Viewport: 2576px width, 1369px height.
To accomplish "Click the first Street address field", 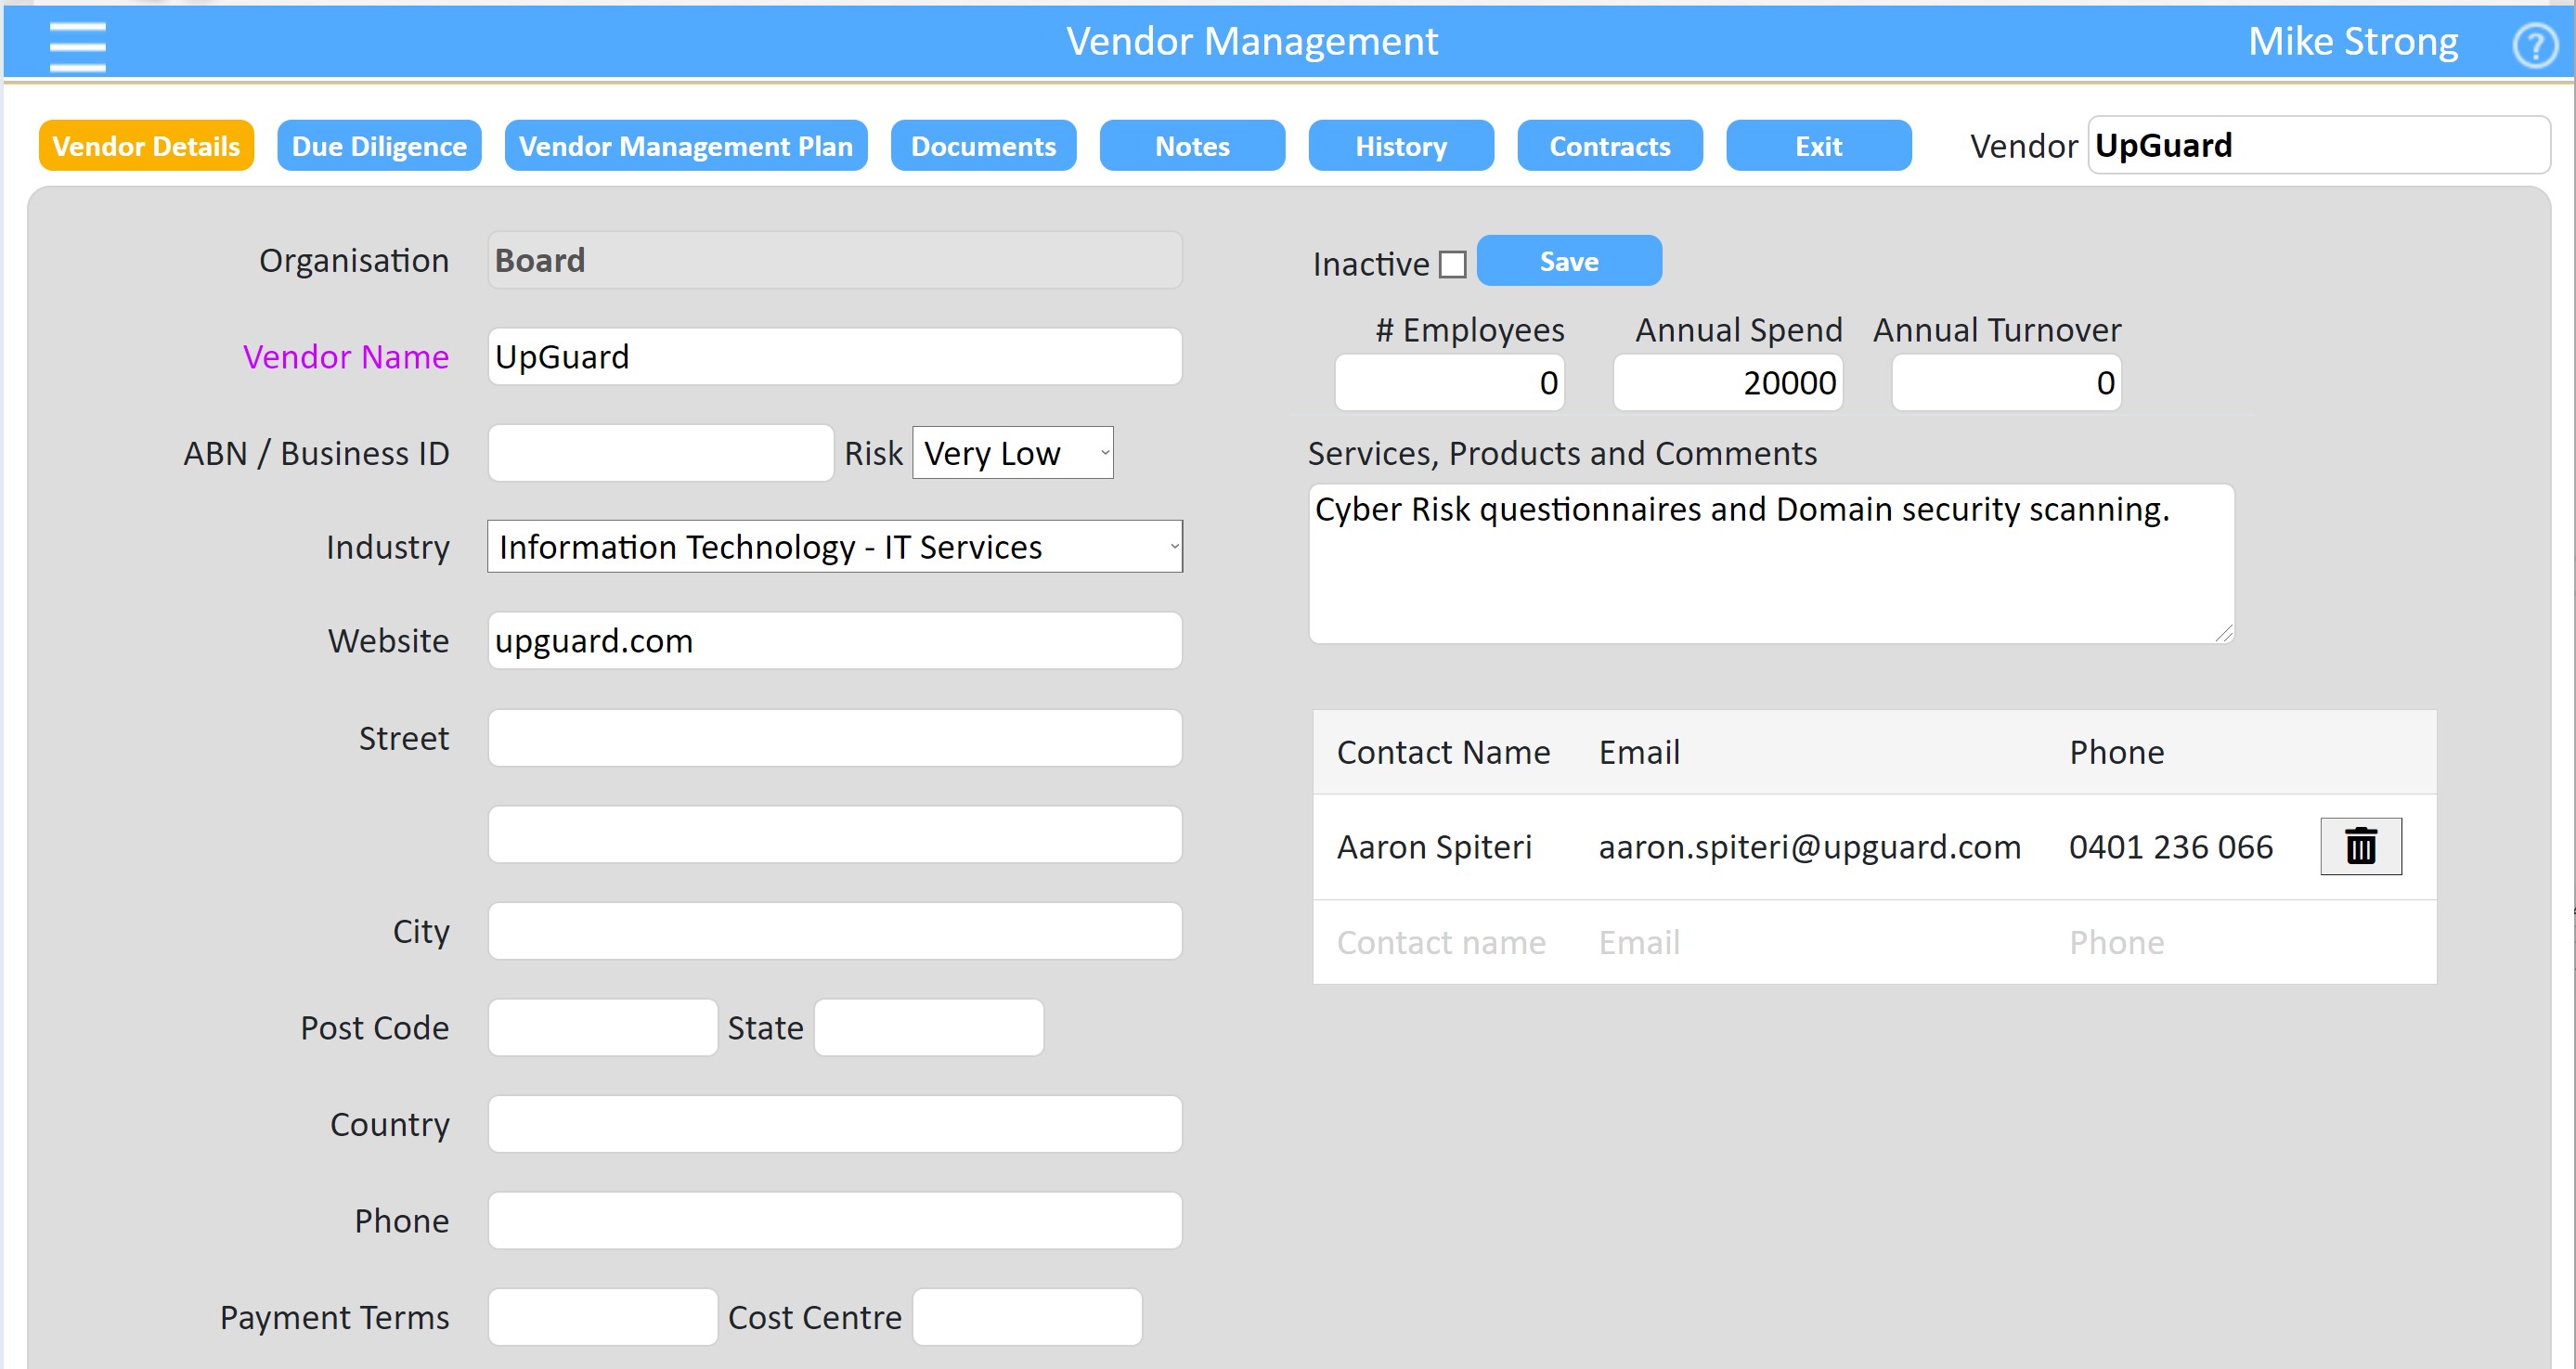I will coord(834,738).
